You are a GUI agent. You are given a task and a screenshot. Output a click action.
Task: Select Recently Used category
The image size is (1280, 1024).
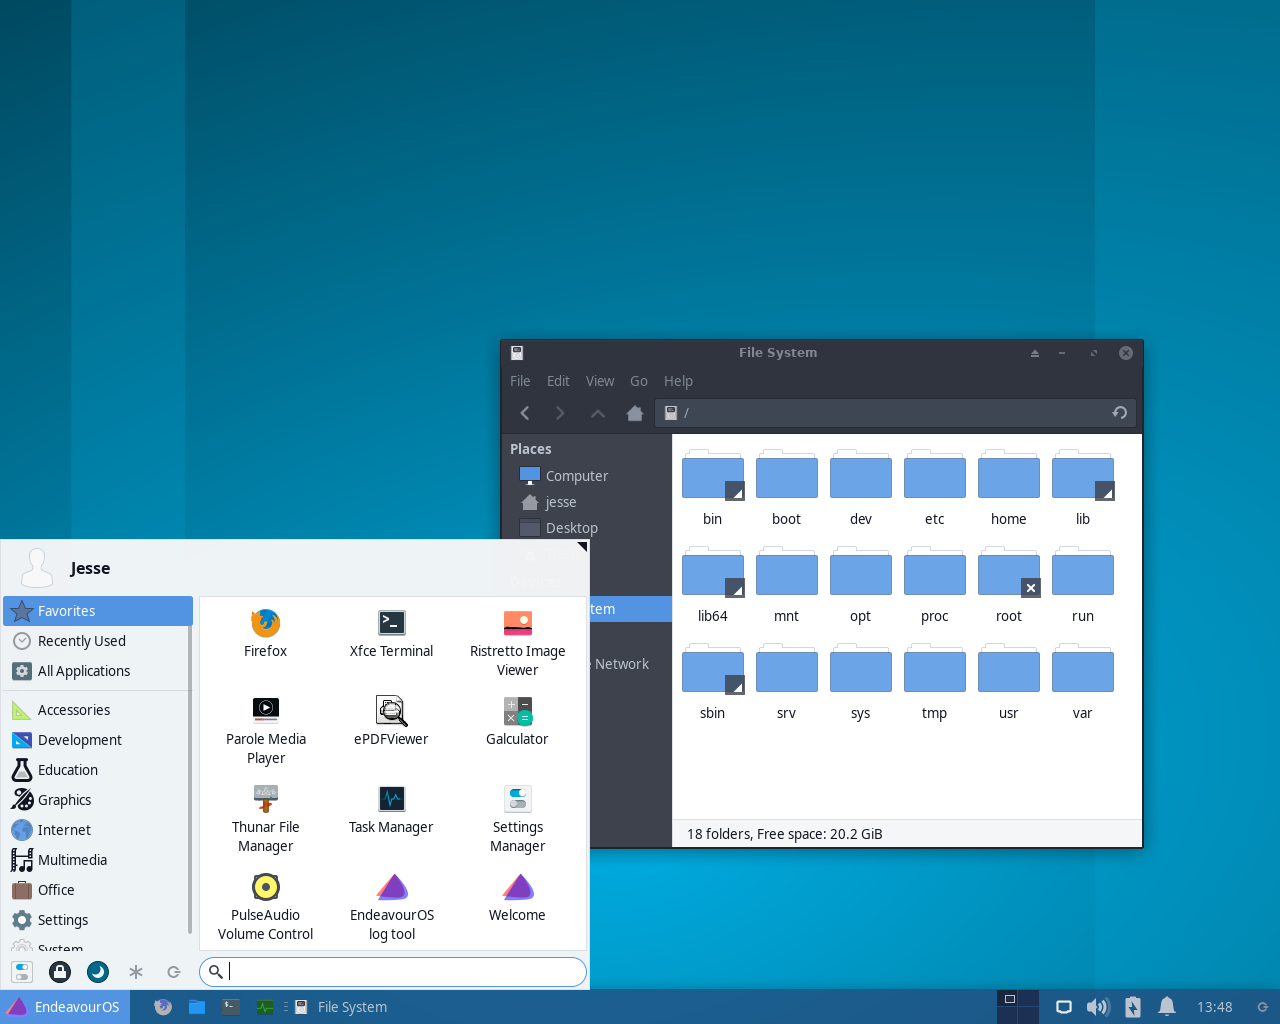(x=98, y=641)
